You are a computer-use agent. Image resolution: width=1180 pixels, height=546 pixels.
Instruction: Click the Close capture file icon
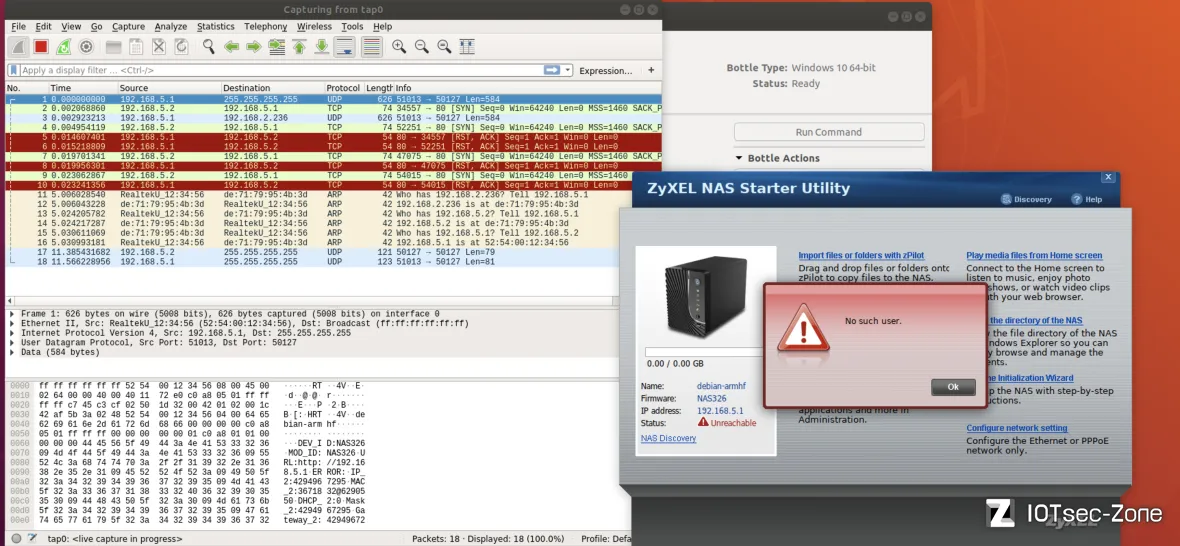[x=159, y=47]
